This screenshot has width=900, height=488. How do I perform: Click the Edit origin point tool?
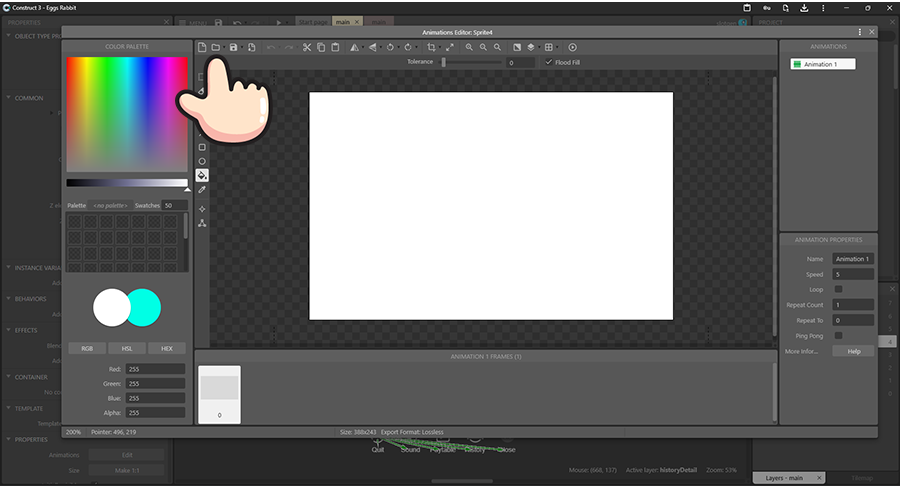[x=202, y=209]
